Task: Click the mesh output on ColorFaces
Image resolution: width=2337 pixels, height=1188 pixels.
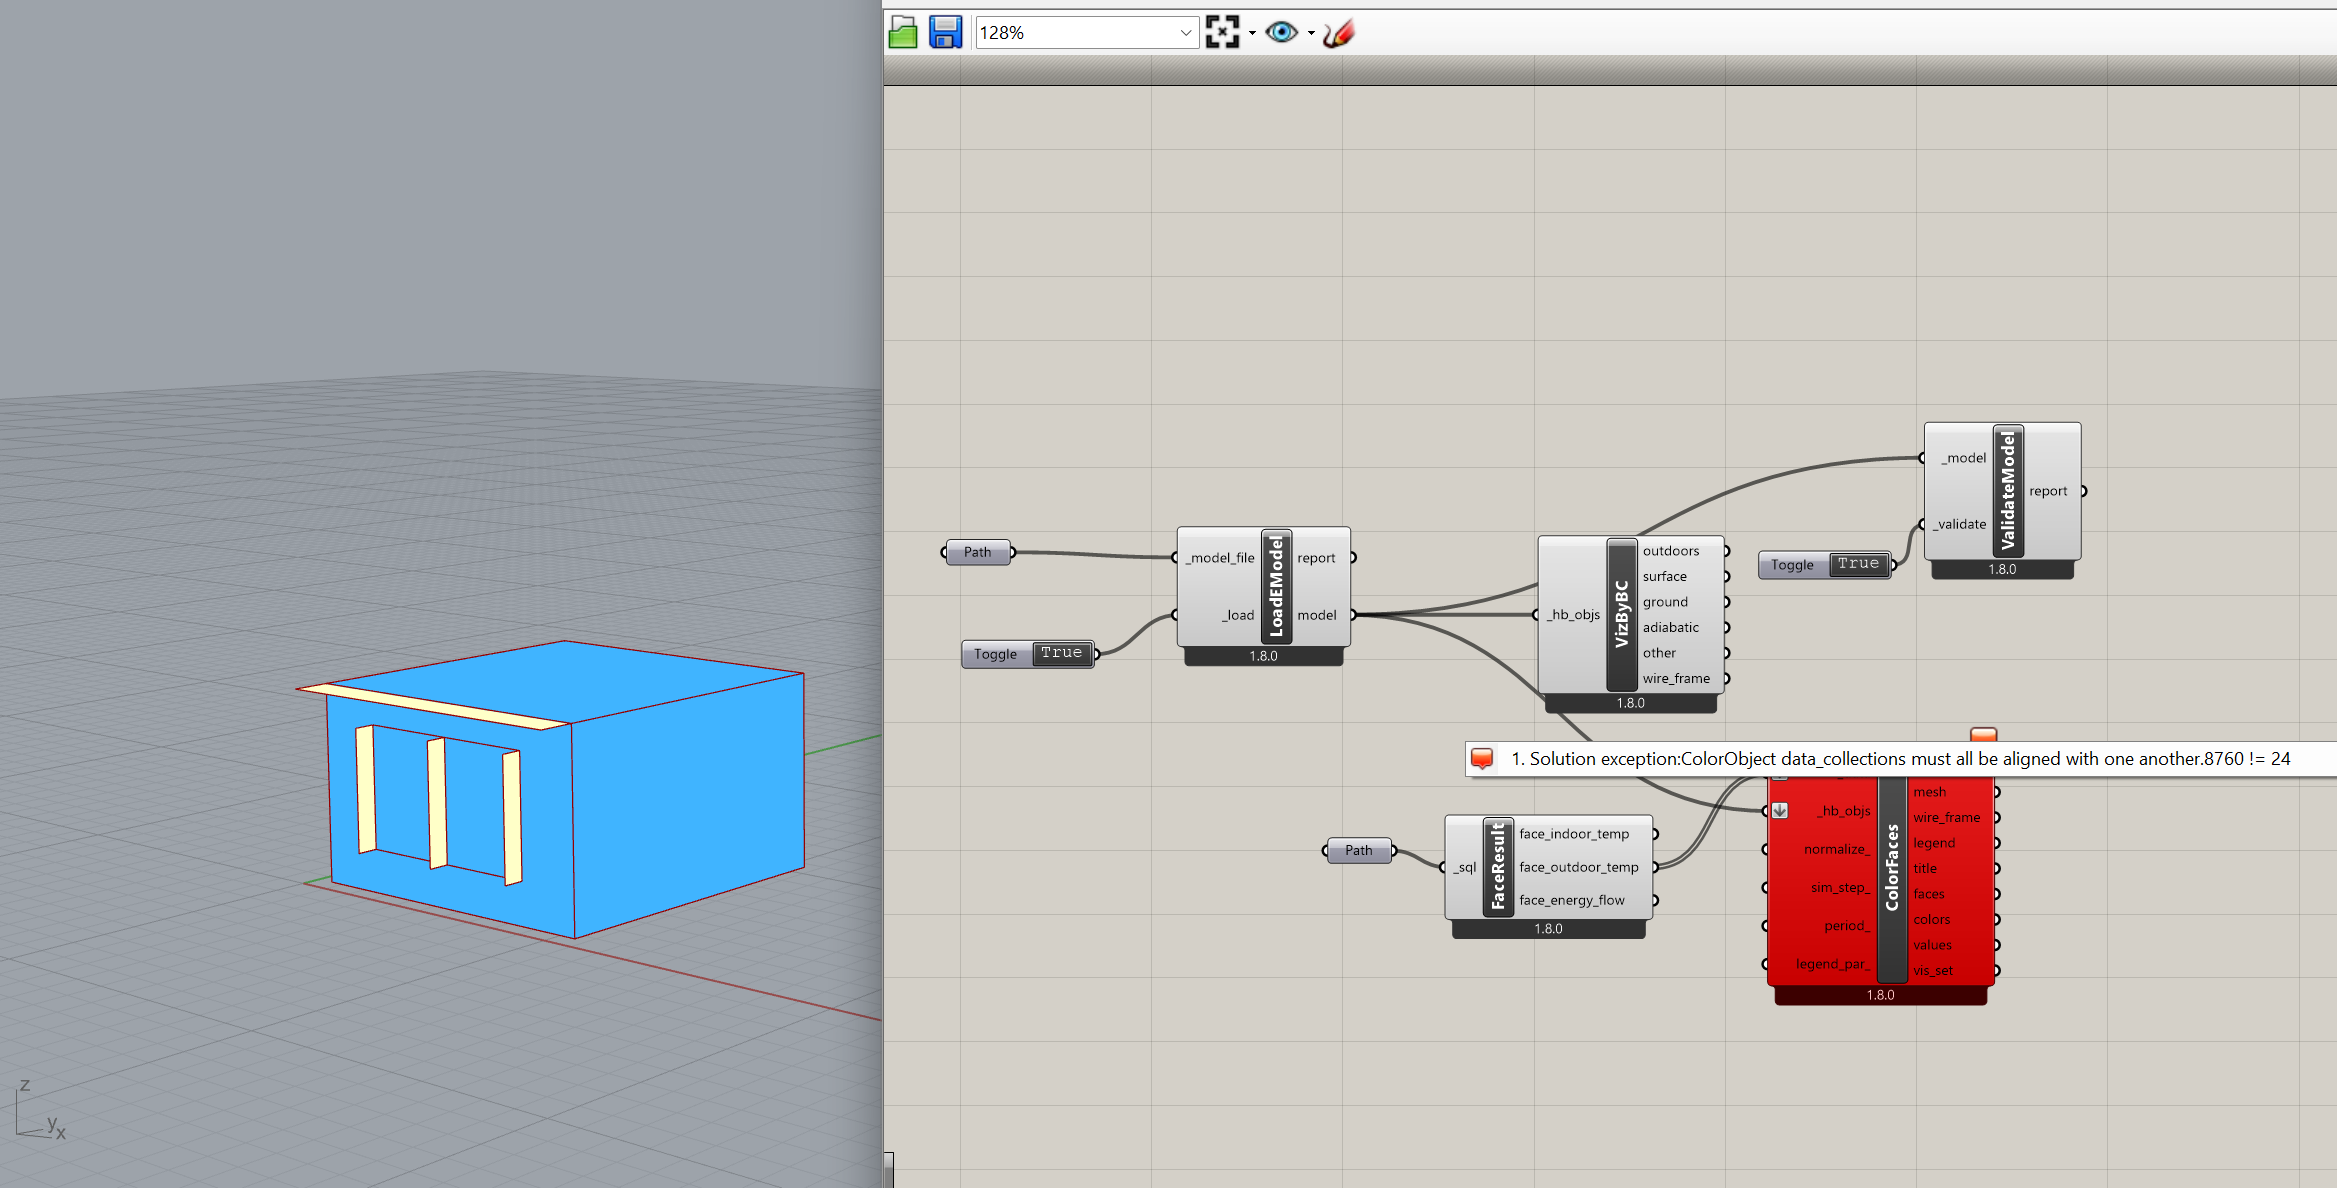Action: (1929, 792)
